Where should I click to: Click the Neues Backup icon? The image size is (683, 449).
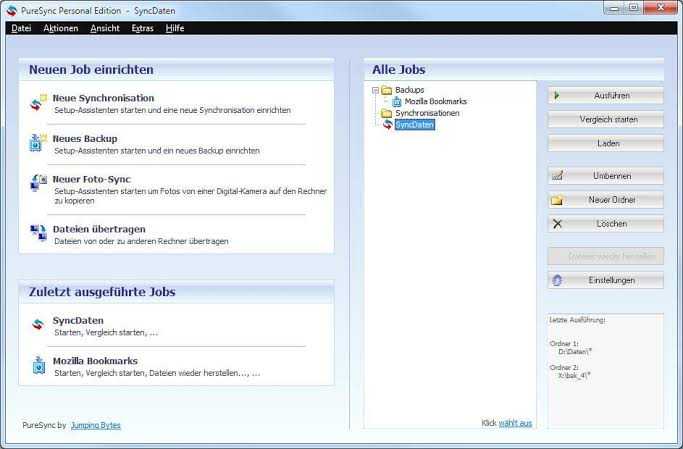(38, 143)
